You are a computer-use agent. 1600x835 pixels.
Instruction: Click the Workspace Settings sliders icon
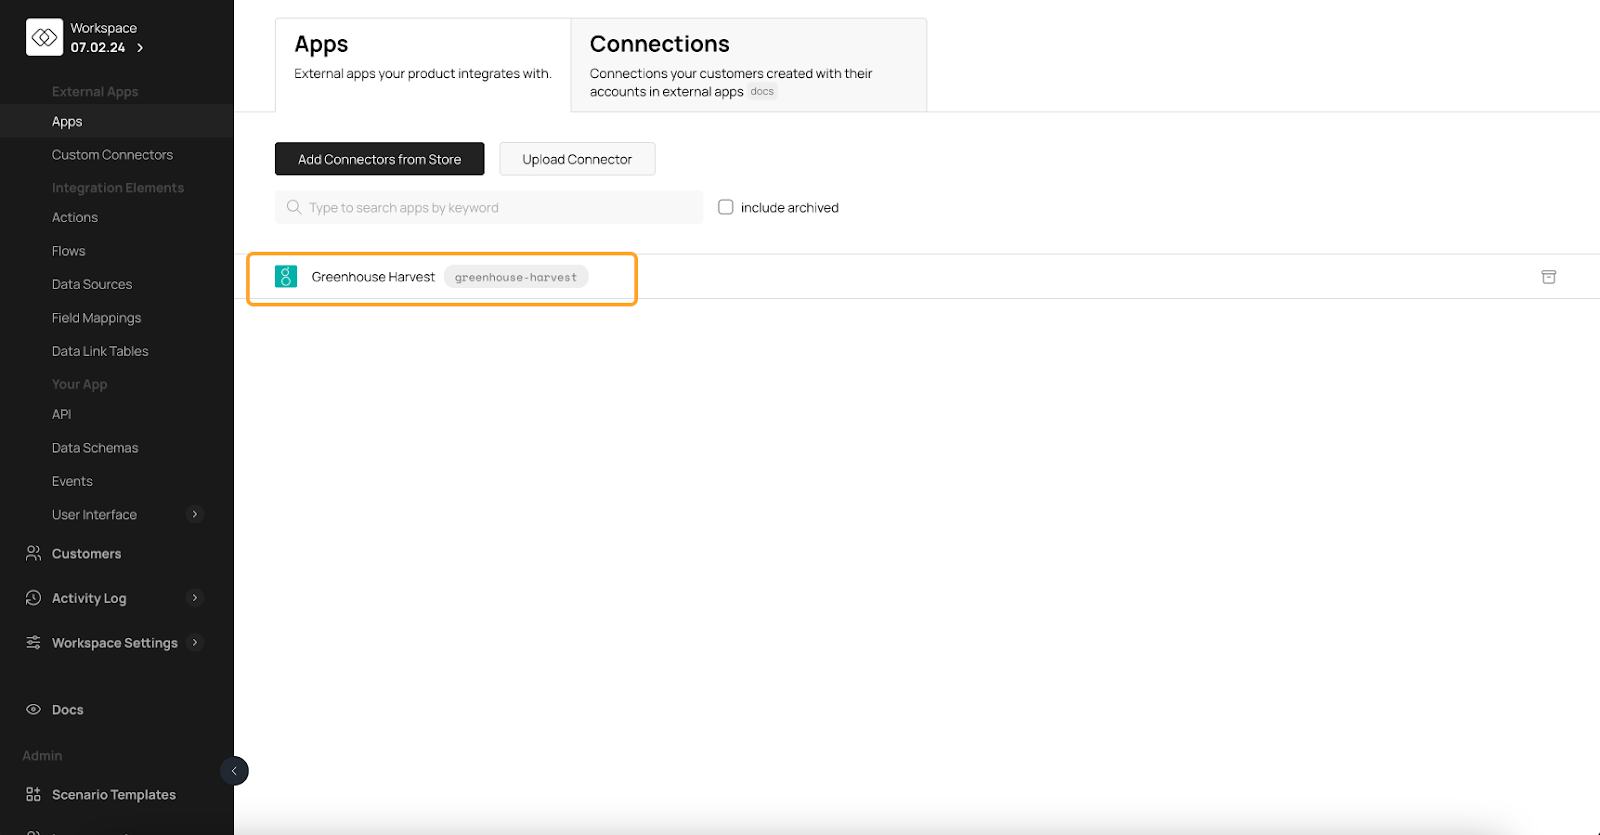click(x=33, y=642)
